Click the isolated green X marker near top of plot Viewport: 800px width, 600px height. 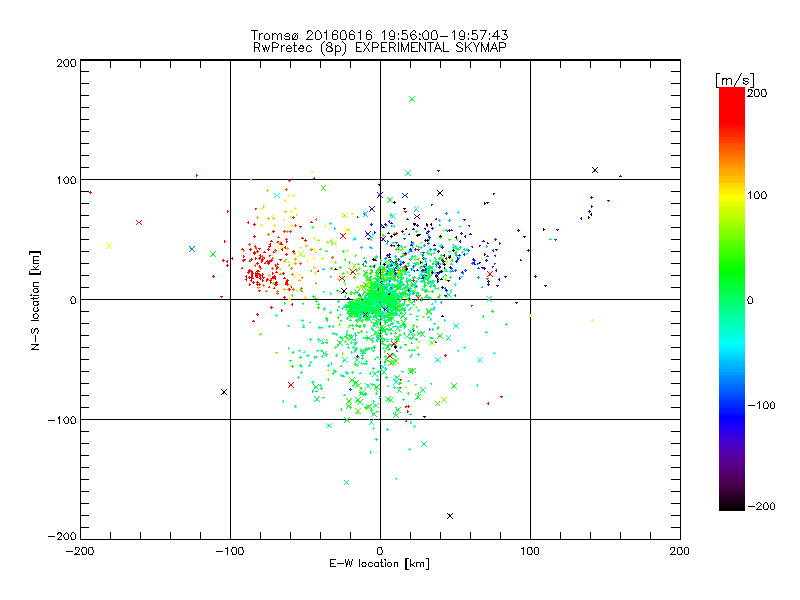coord(412,99)
